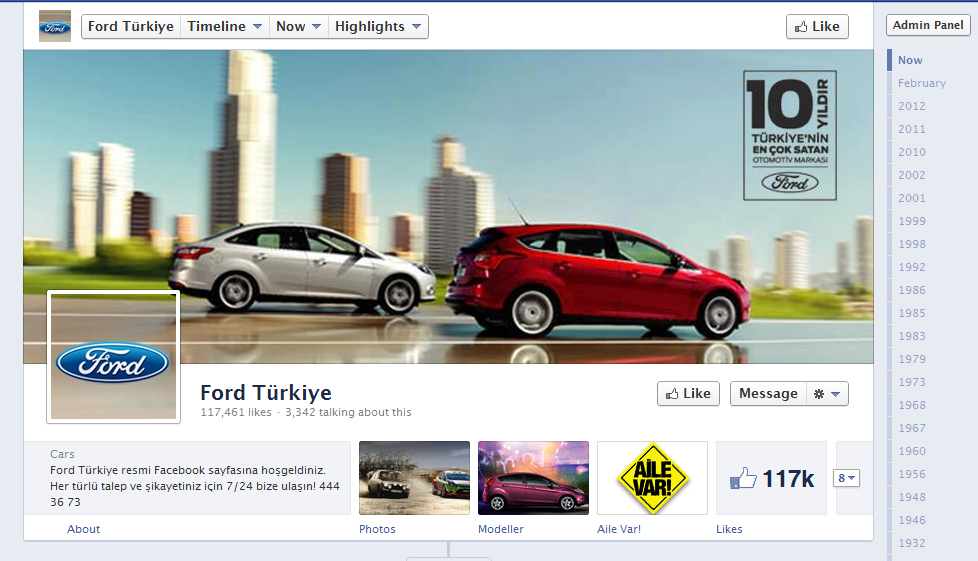Expand the Now dropdown in header
The height and width of the screenshot is (561, 978).
point(299,27)
